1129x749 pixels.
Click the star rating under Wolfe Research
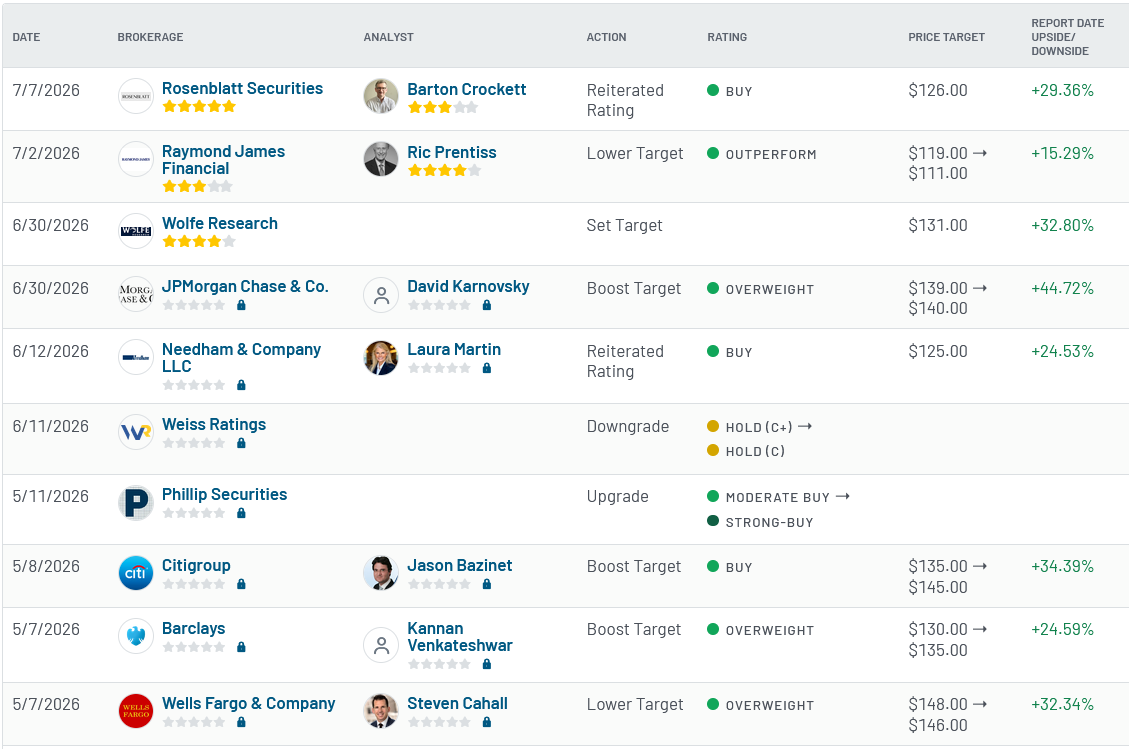199,241
